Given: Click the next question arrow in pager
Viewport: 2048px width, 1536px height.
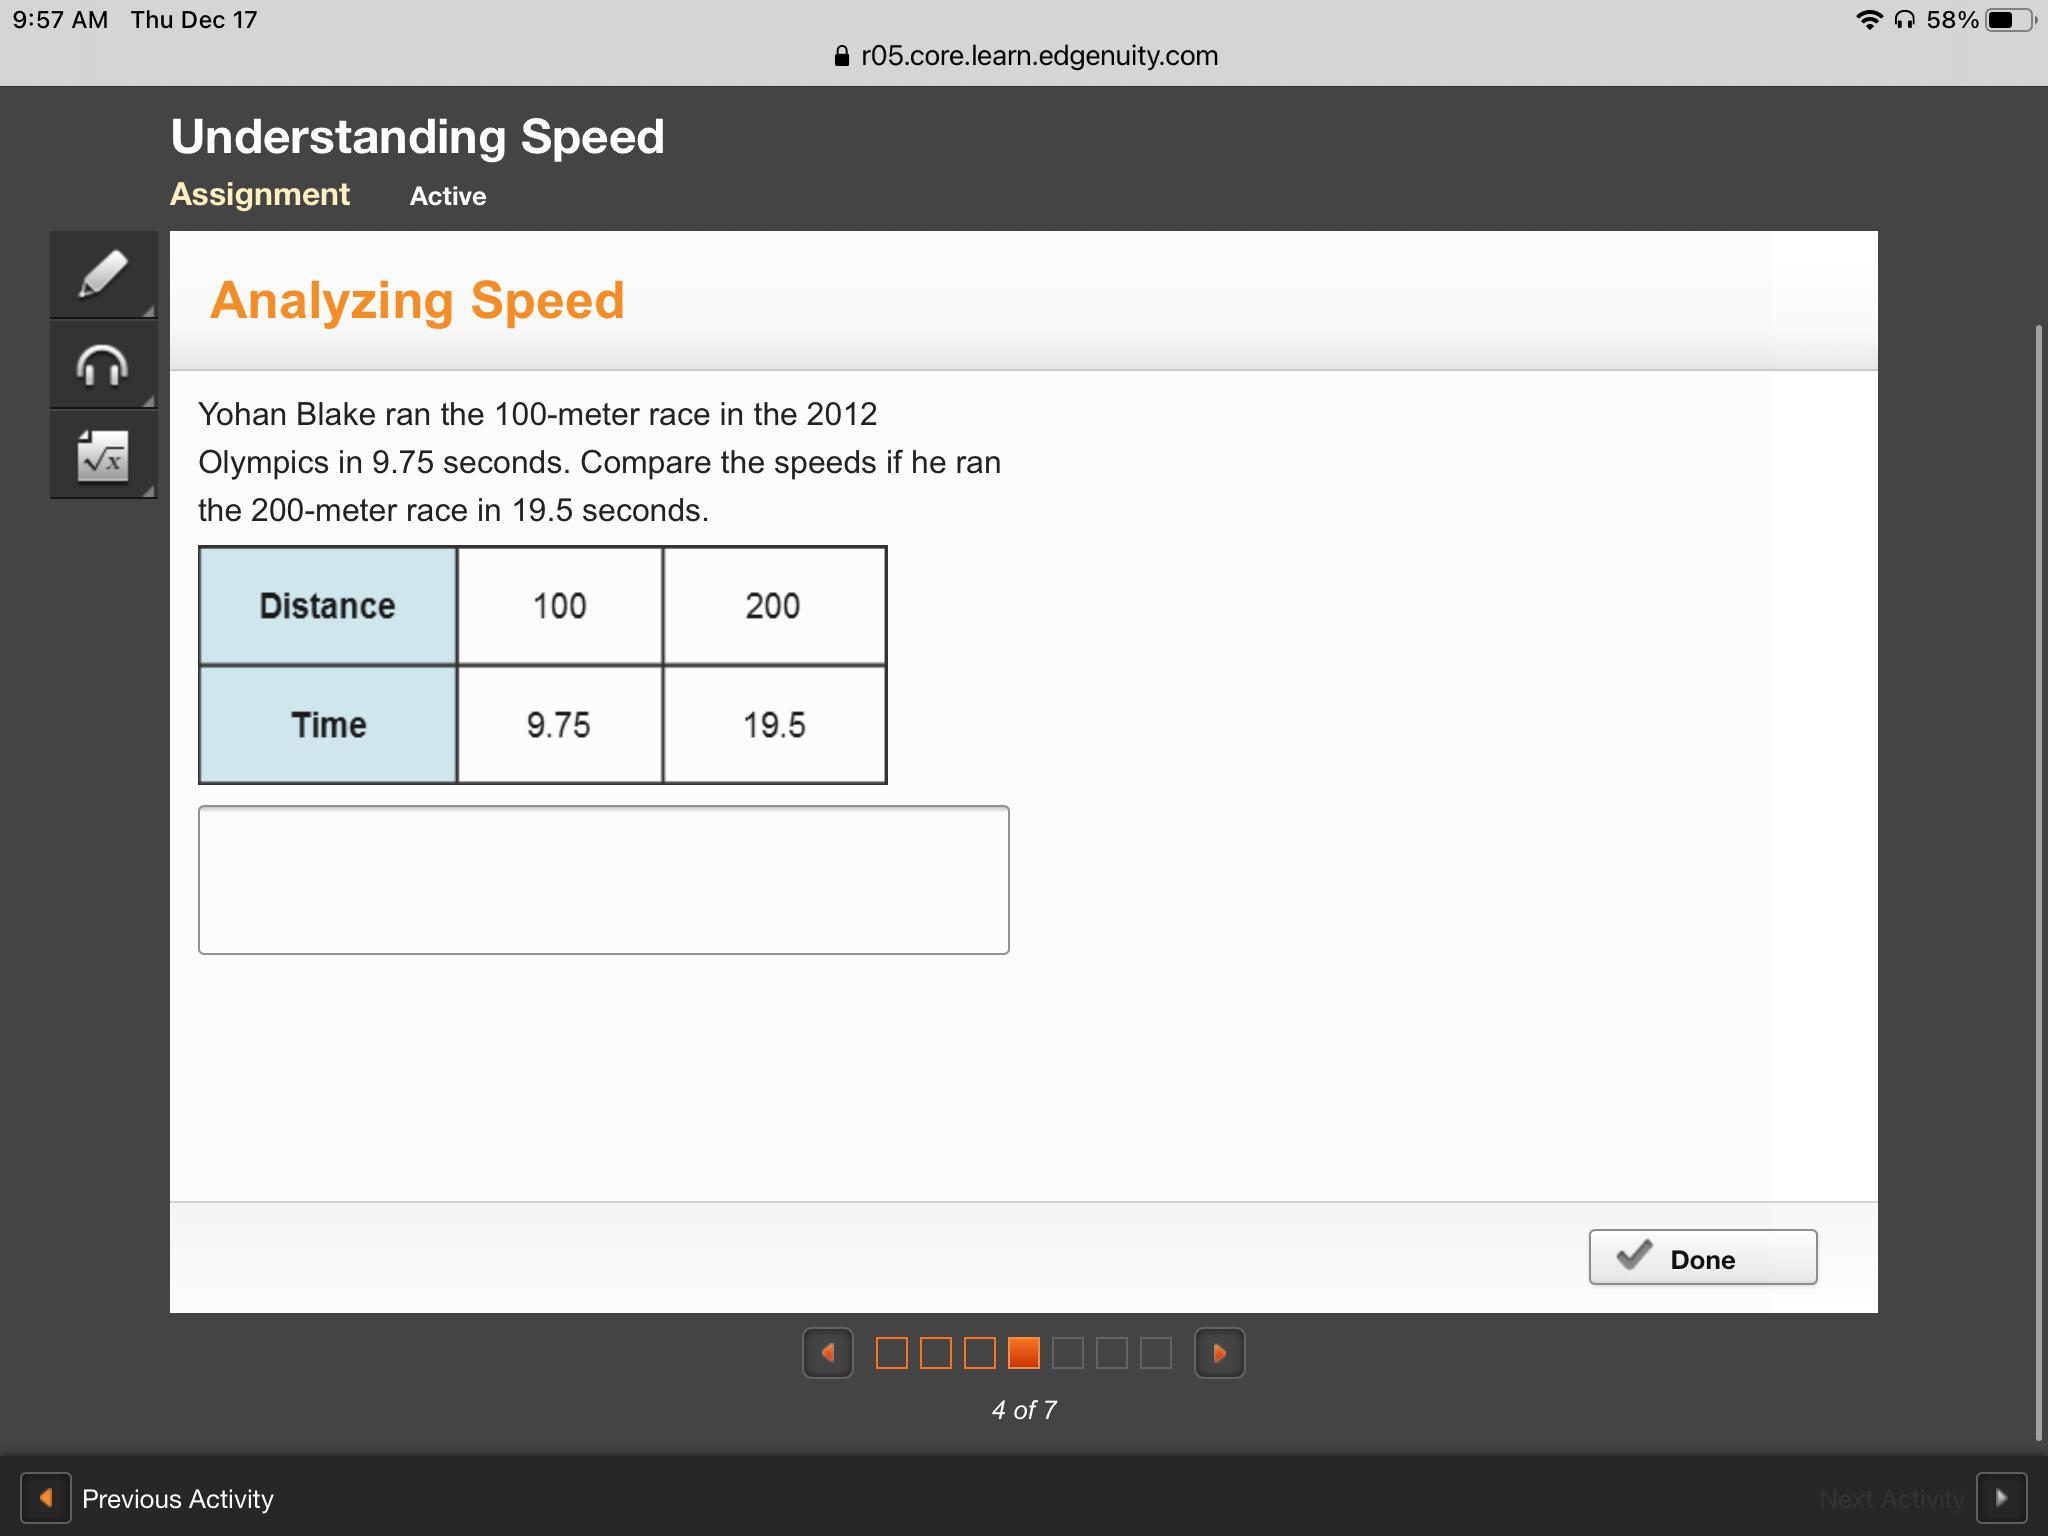Looking at the screenshot, I should click(x=1219, y=1353).
